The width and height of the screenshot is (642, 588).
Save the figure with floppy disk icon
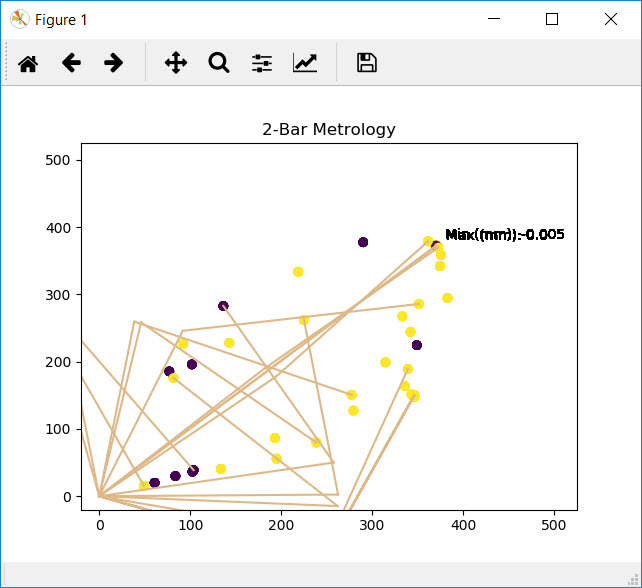367,63
